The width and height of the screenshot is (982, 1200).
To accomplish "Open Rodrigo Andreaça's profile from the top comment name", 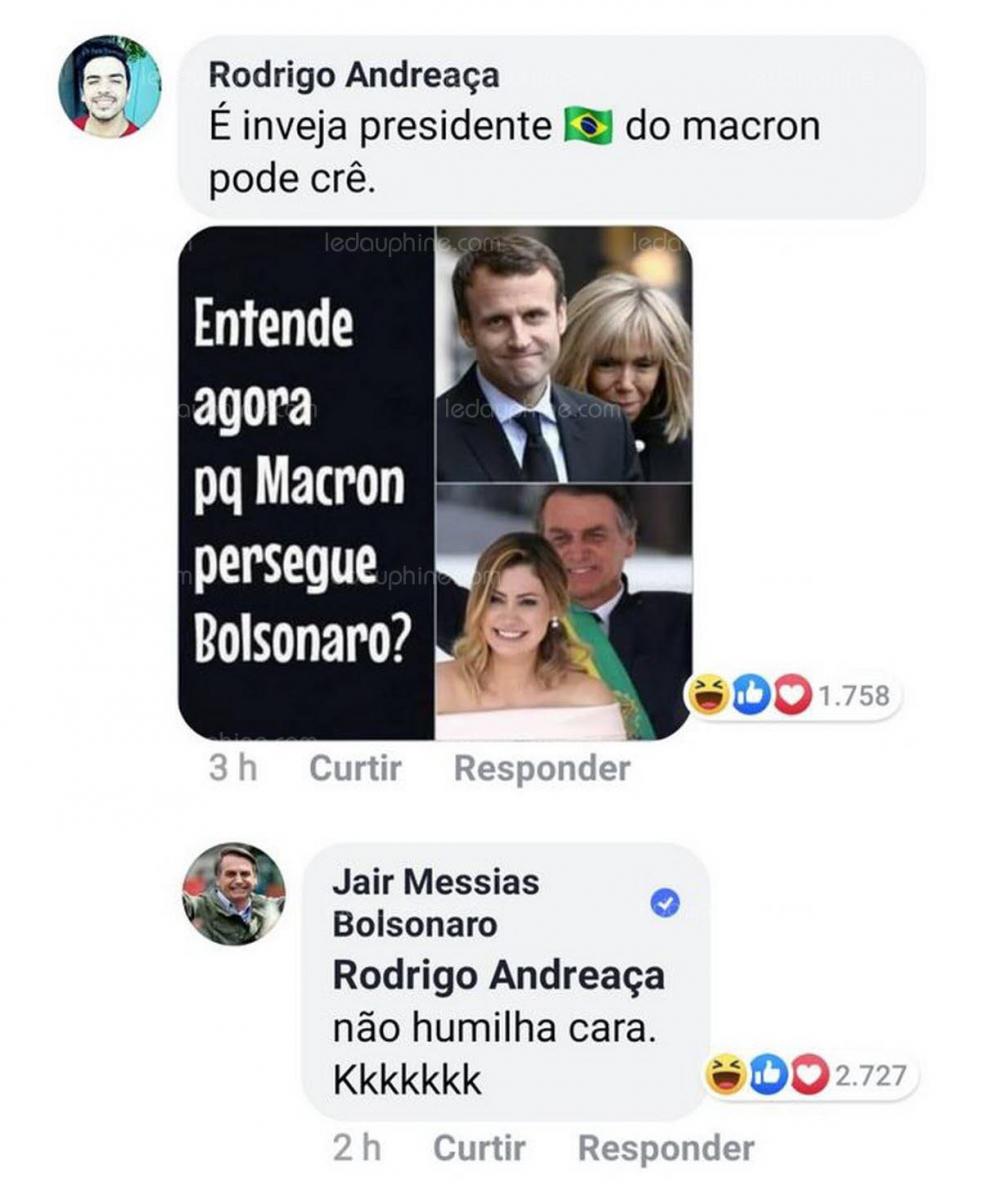I will (353, 75).
